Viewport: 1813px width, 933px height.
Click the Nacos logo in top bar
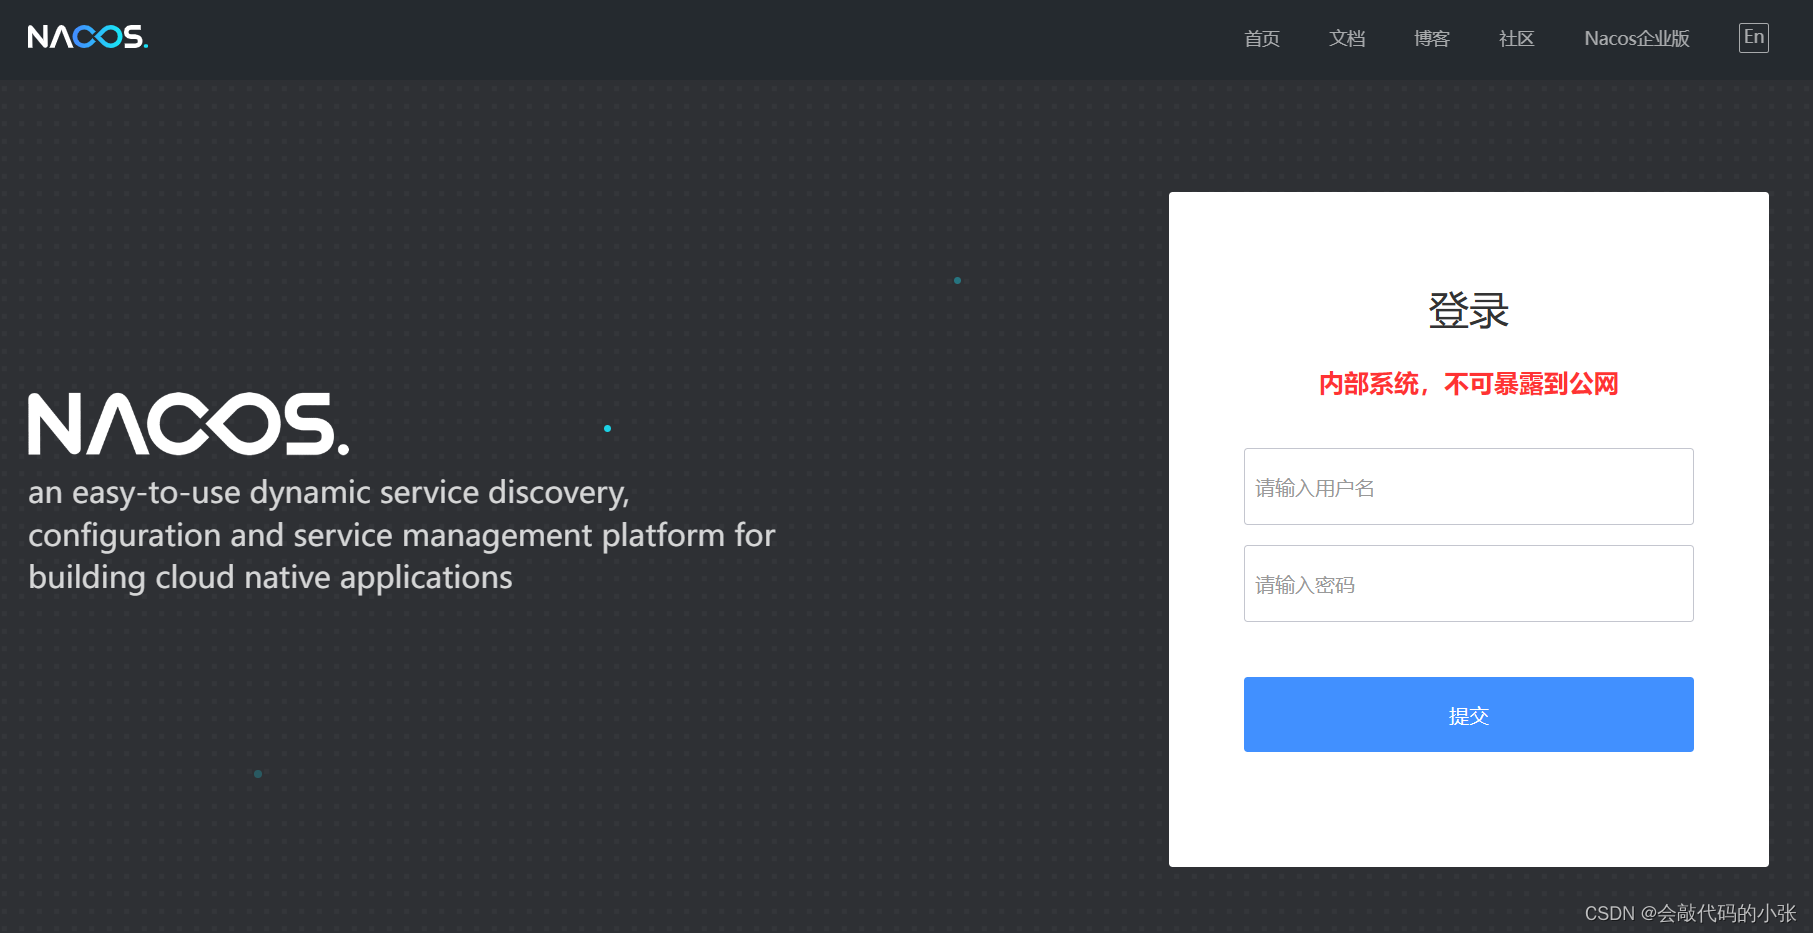[x=88, y=37]
